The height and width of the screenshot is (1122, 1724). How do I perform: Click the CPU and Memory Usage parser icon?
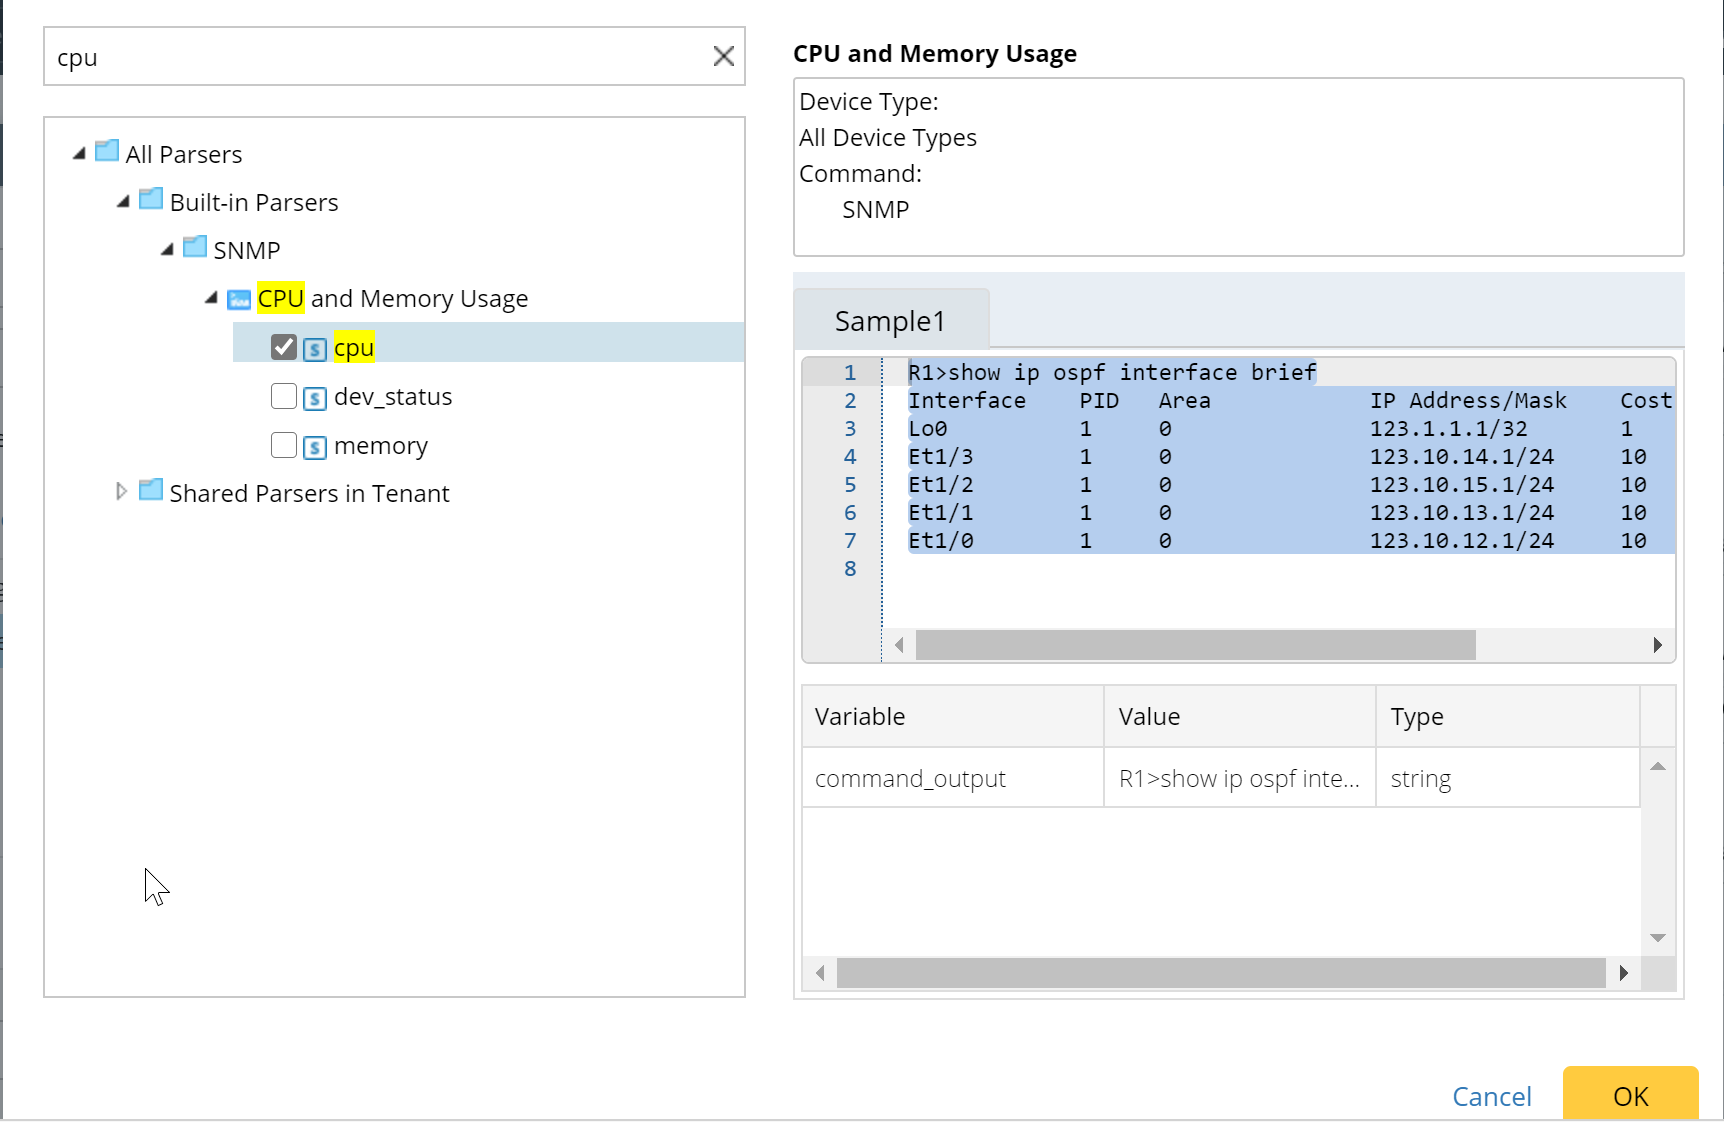coord(239,299)
